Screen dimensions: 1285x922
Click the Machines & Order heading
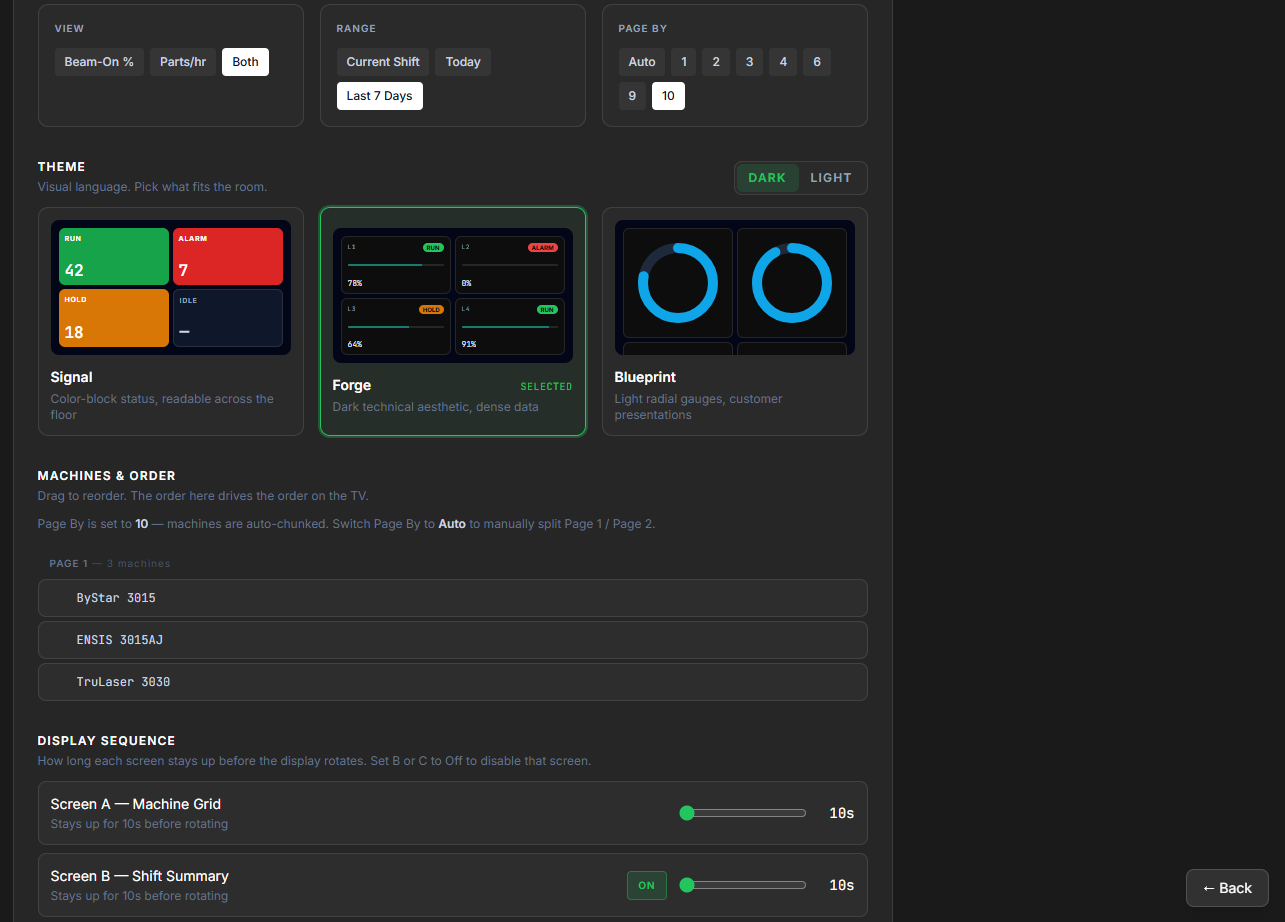[107, 476]
